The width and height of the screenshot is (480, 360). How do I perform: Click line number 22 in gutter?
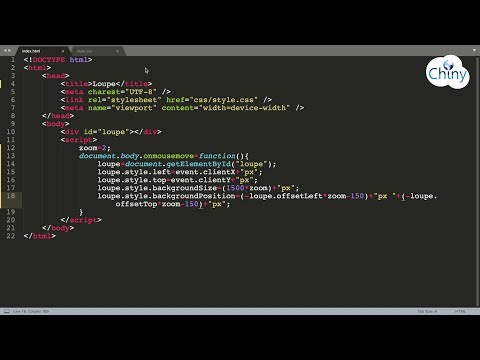pos(11,236)
